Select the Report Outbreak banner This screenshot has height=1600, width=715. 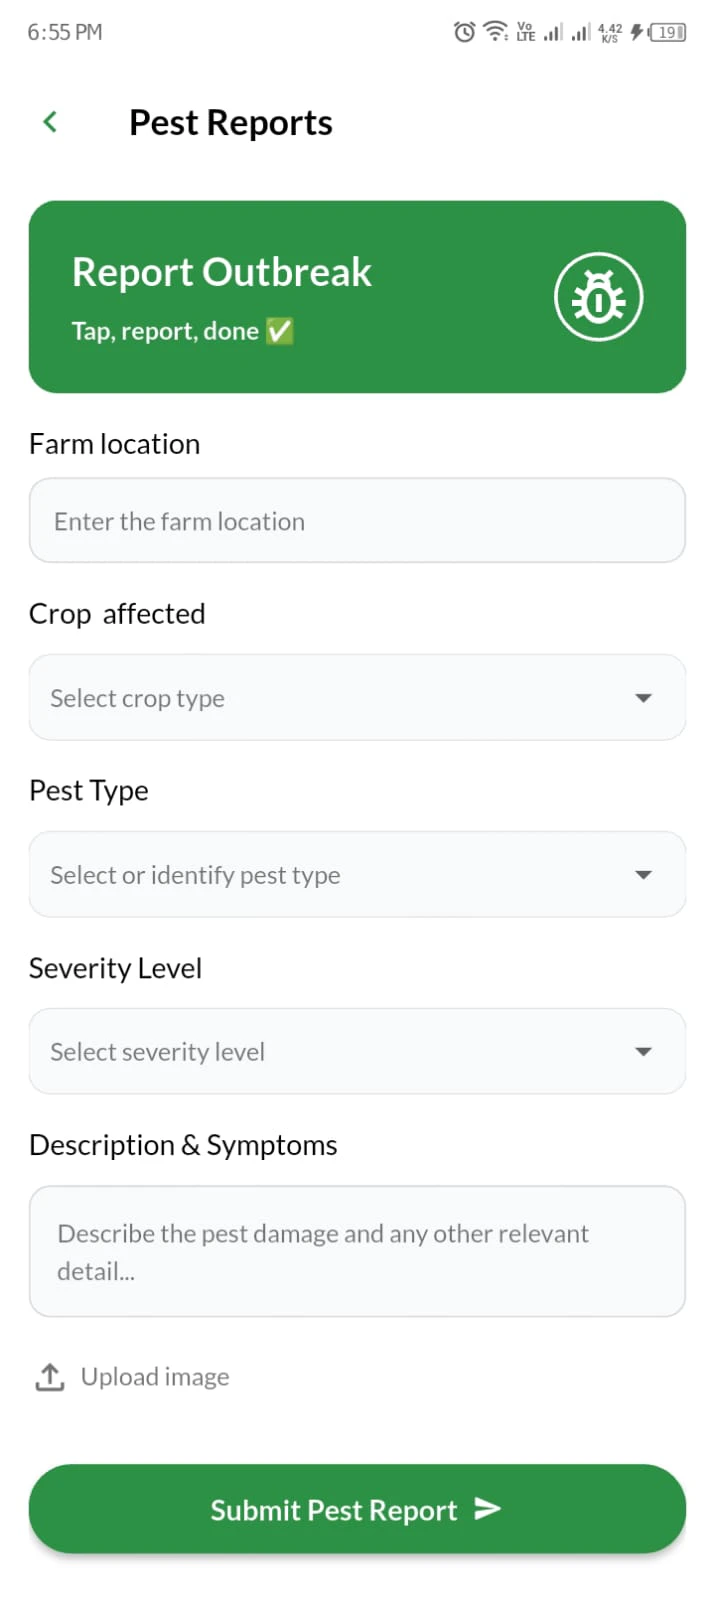[x=357, y=296]
